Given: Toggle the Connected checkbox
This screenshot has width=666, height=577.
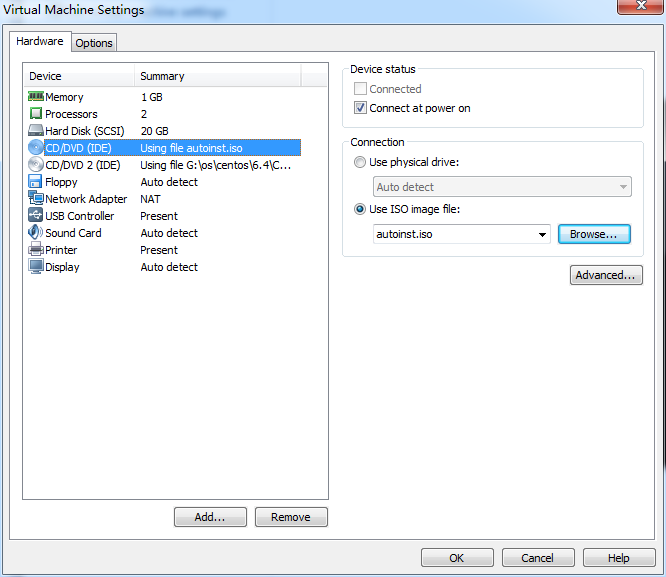Looking at the screenshot, I should point(360,89).
